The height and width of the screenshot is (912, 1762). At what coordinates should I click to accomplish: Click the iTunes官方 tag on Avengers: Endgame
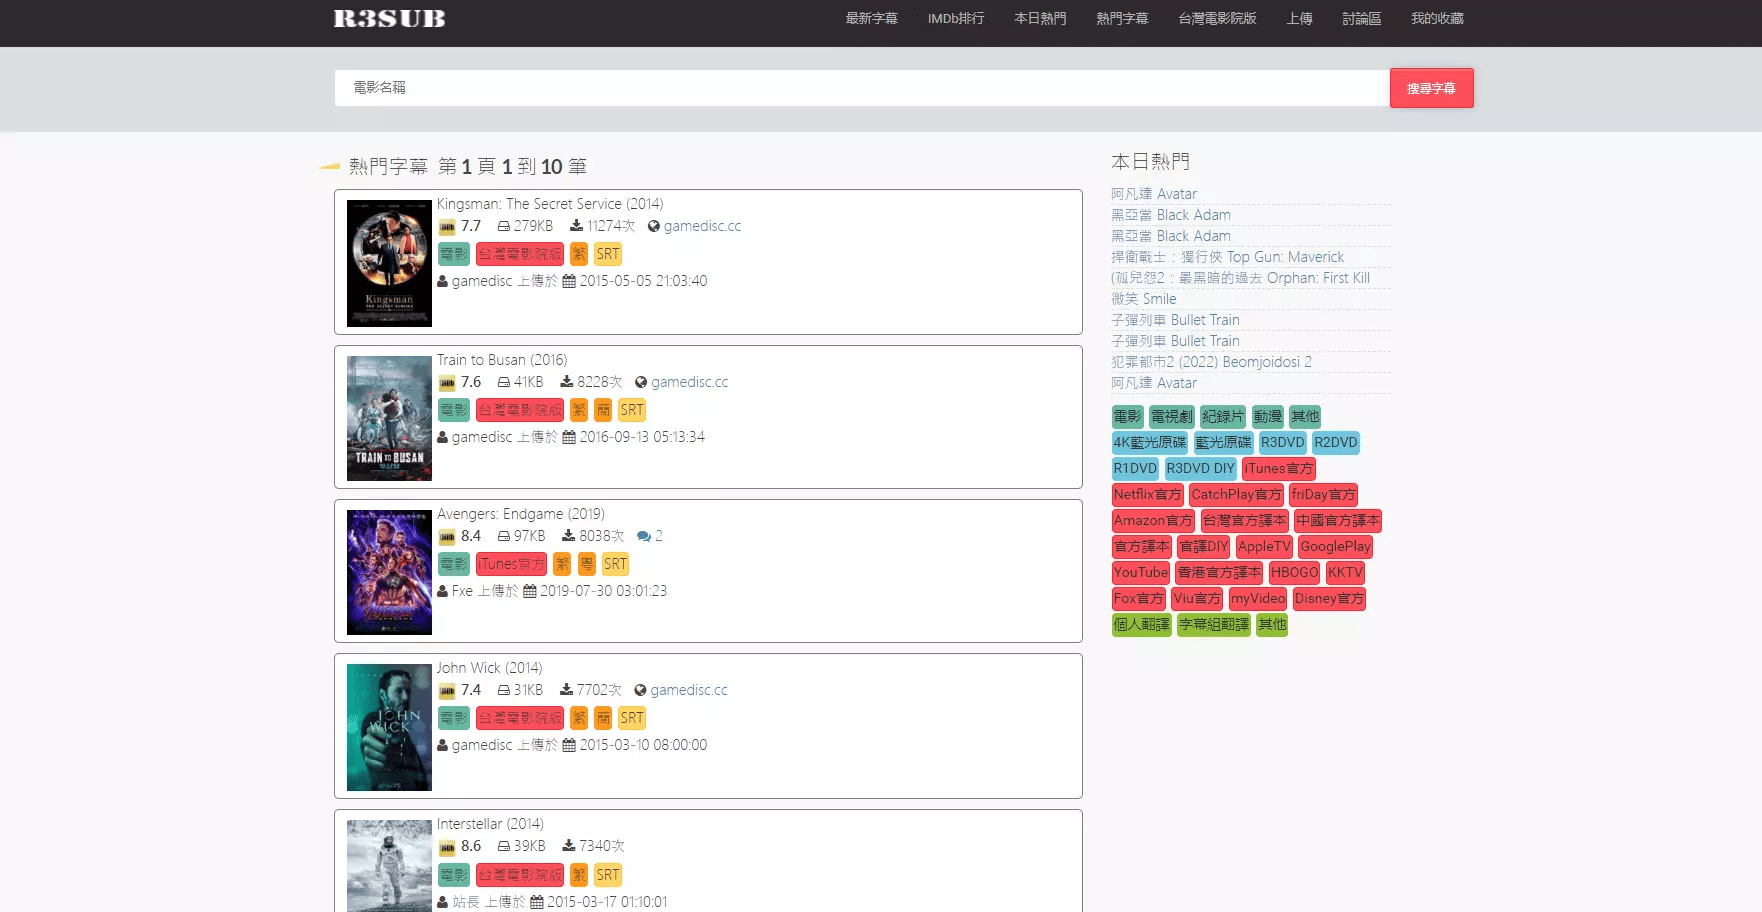[511, 564]
